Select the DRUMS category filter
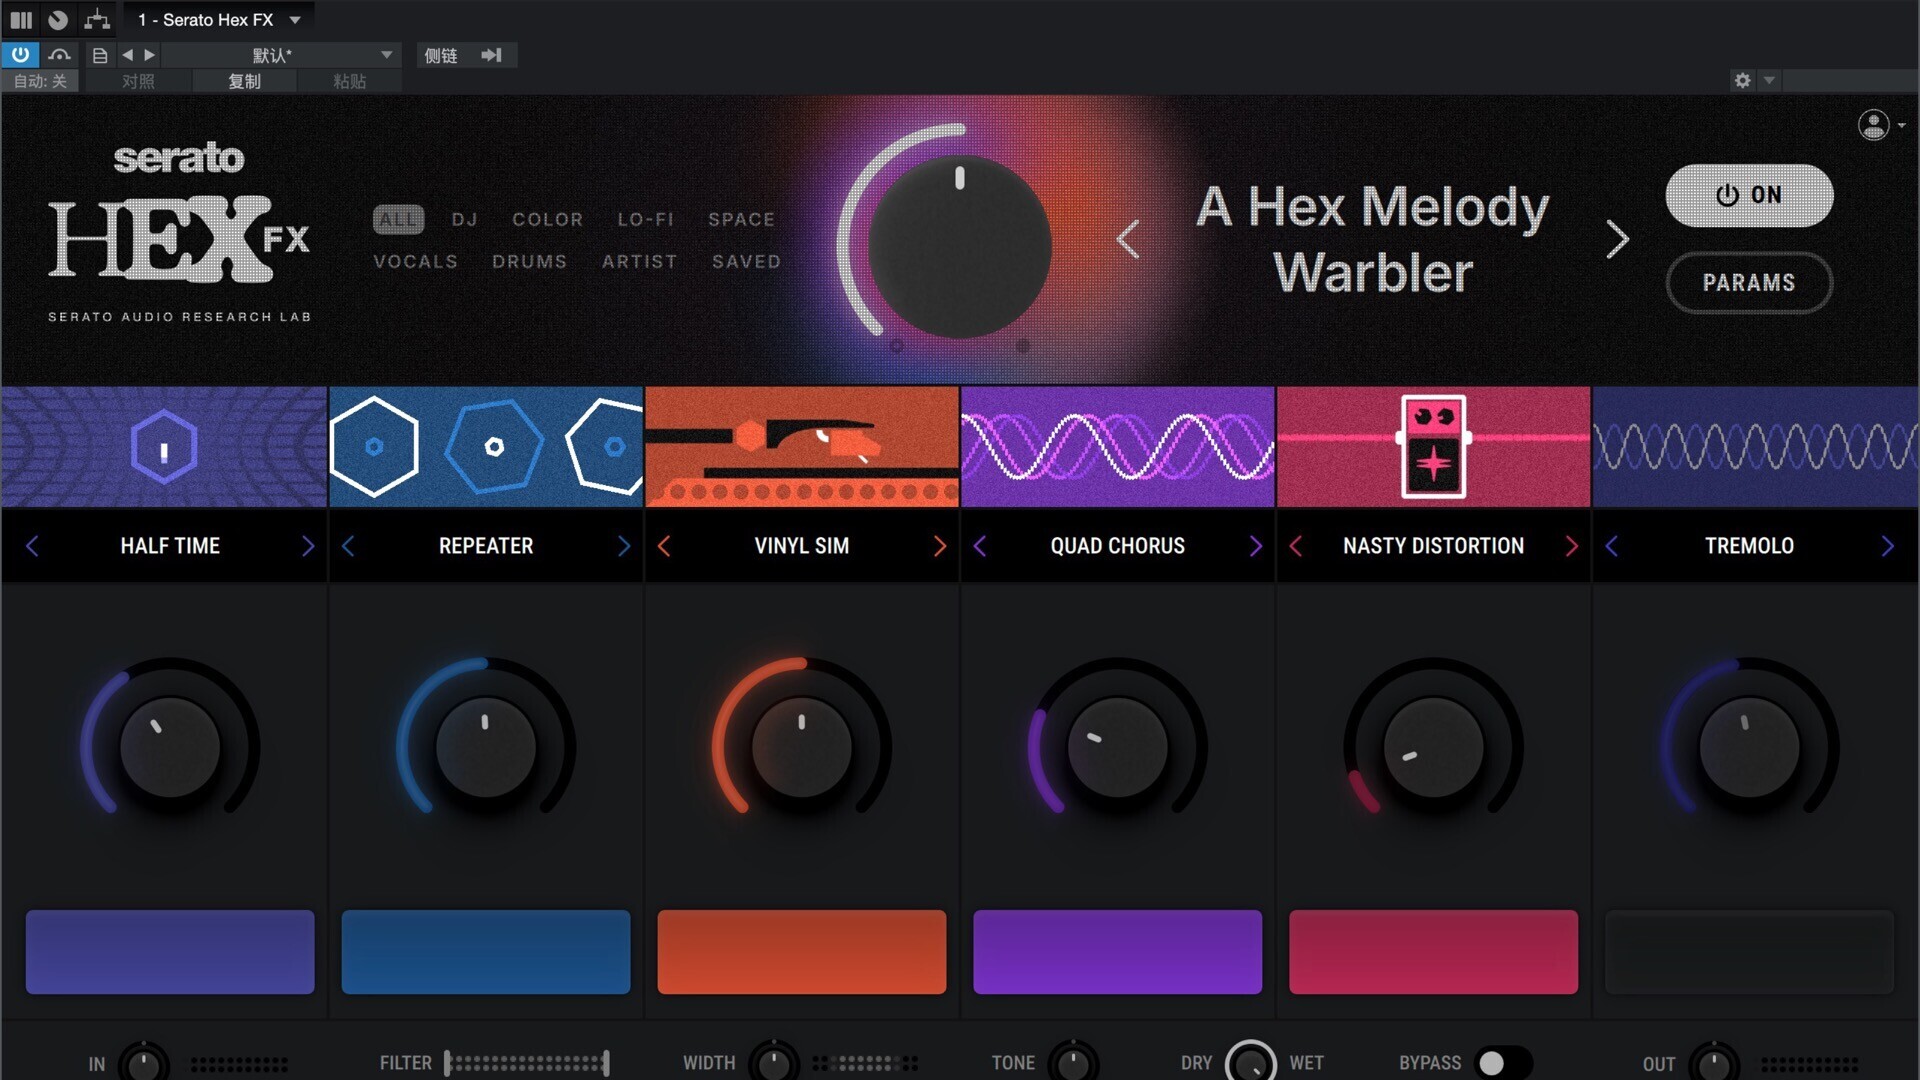Image resolution: width=1920 pixels, height=1080 pixels. 529,261
